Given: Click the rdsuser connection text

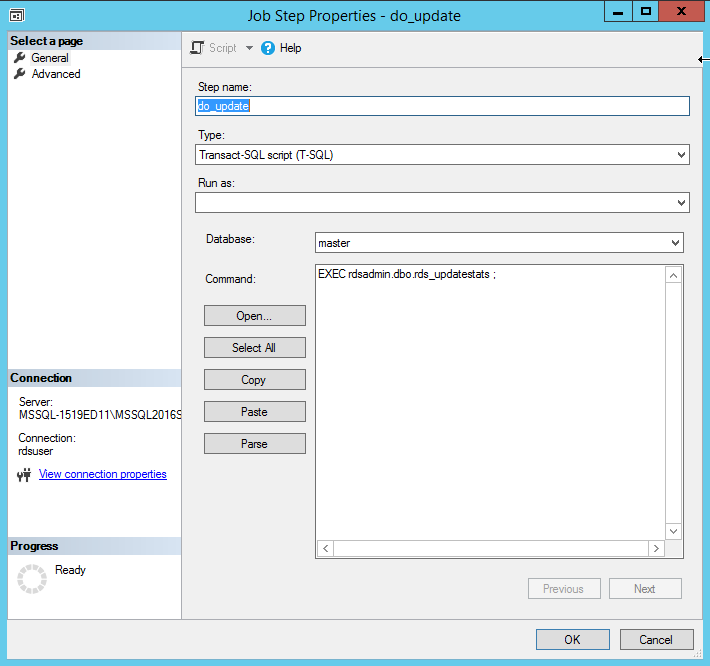Looking at the screenshot, I should [x=36, y=451].
